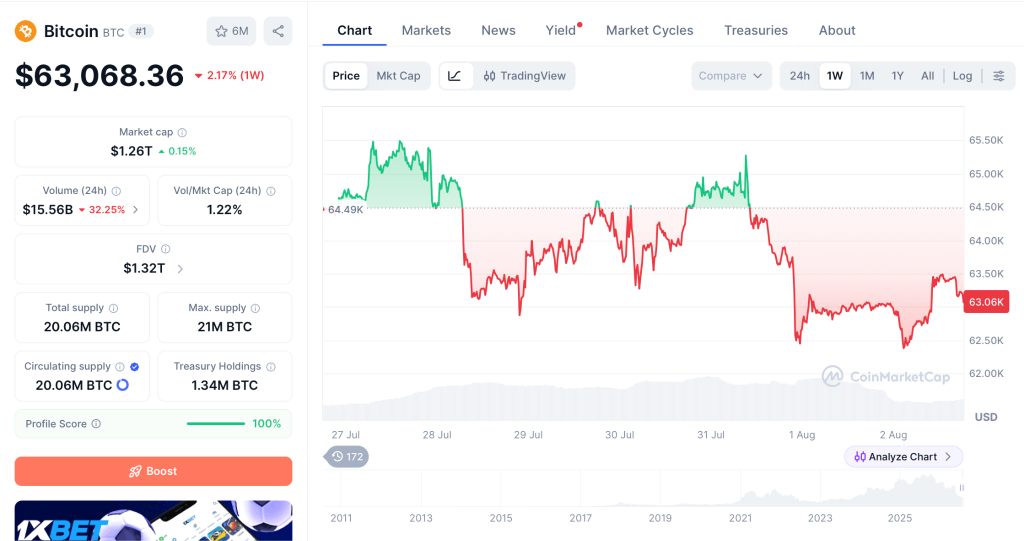This screenshot has height=541, width=1024.
Task: Enable Log scale on chart
Action: [x=962, y=76]
